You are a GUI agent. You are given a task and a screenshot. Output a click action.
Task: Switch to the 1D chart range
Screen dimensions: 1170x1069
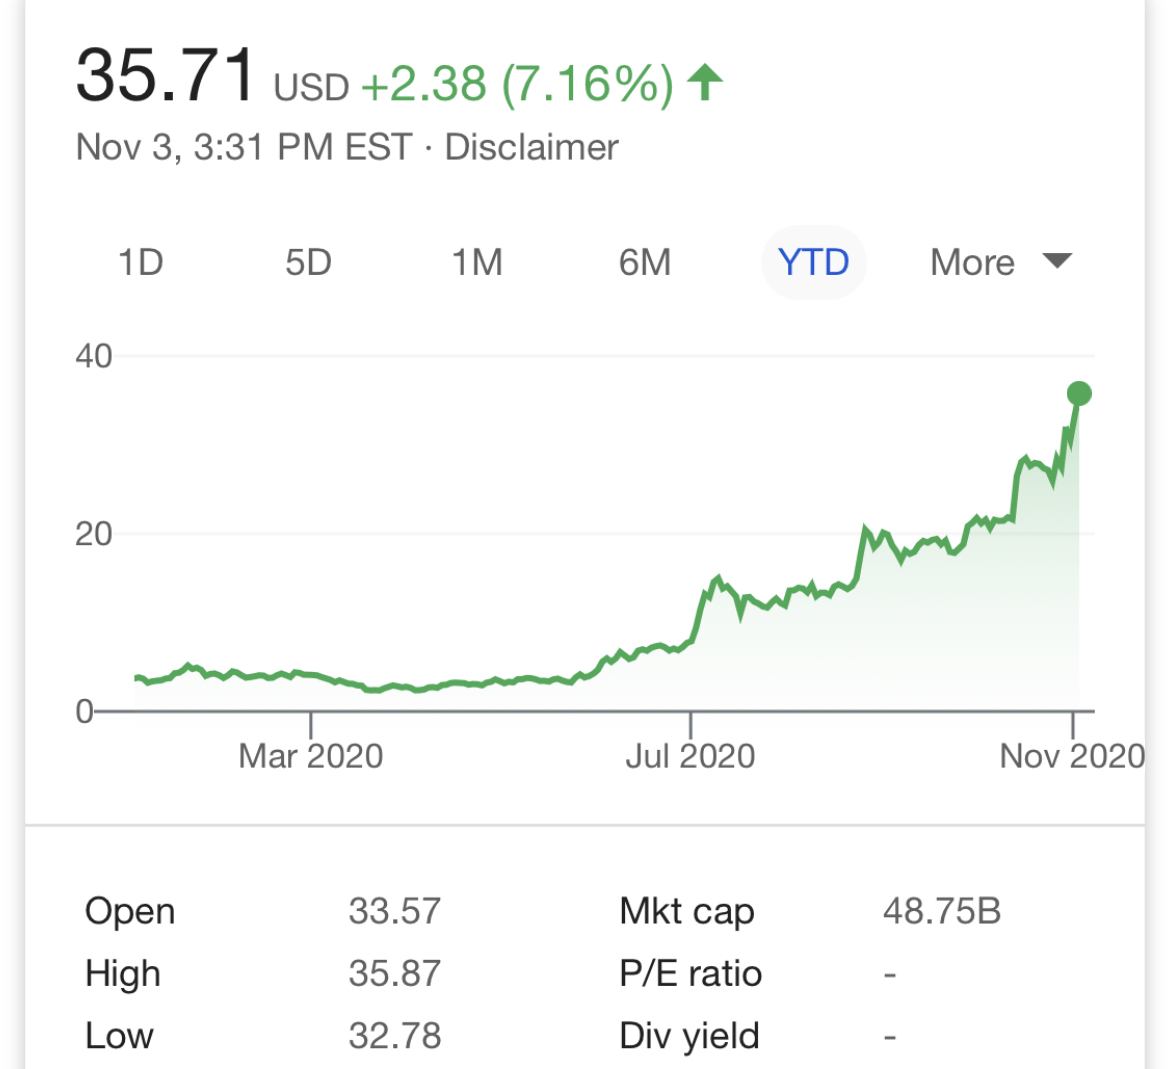click(x=140, y=262)
